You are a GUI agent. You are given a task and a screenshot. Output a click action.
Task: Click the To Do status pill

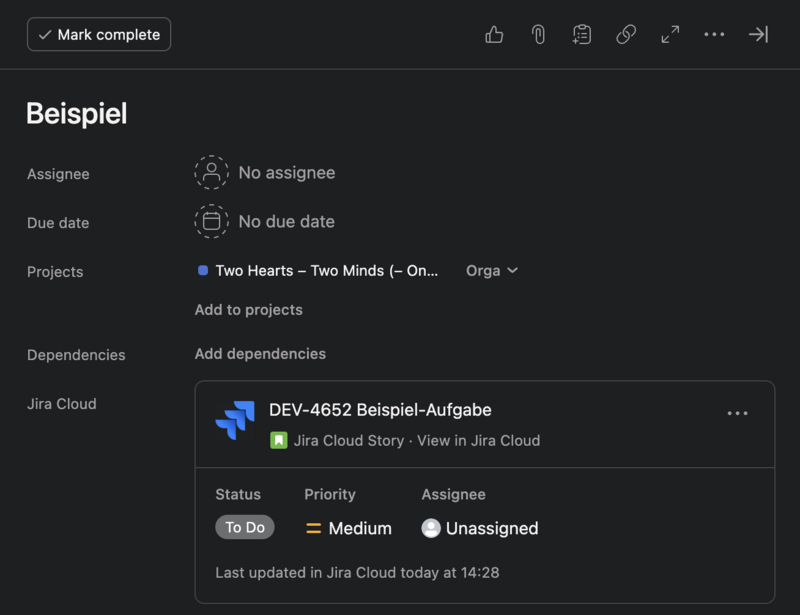(245, 527)
